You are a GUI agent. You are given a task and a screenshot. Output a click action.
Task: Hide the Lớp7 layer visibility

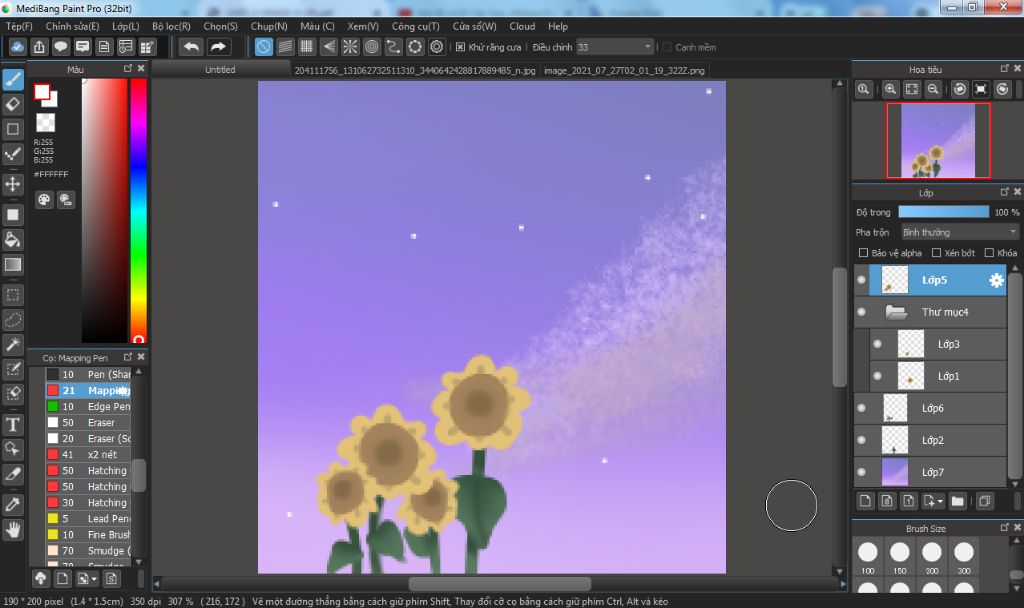[x=861, y=472]
